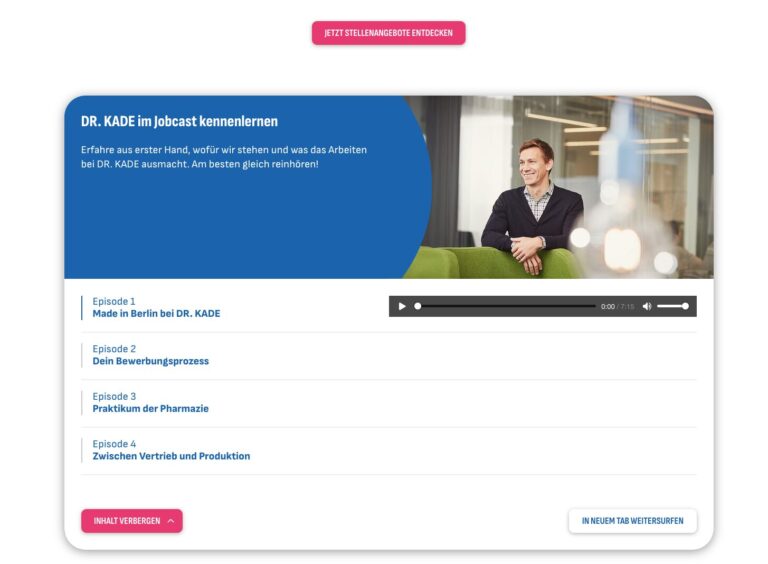
Task: Select Dein Bewerbungsprozess episode title
Action: pos(150,361)
